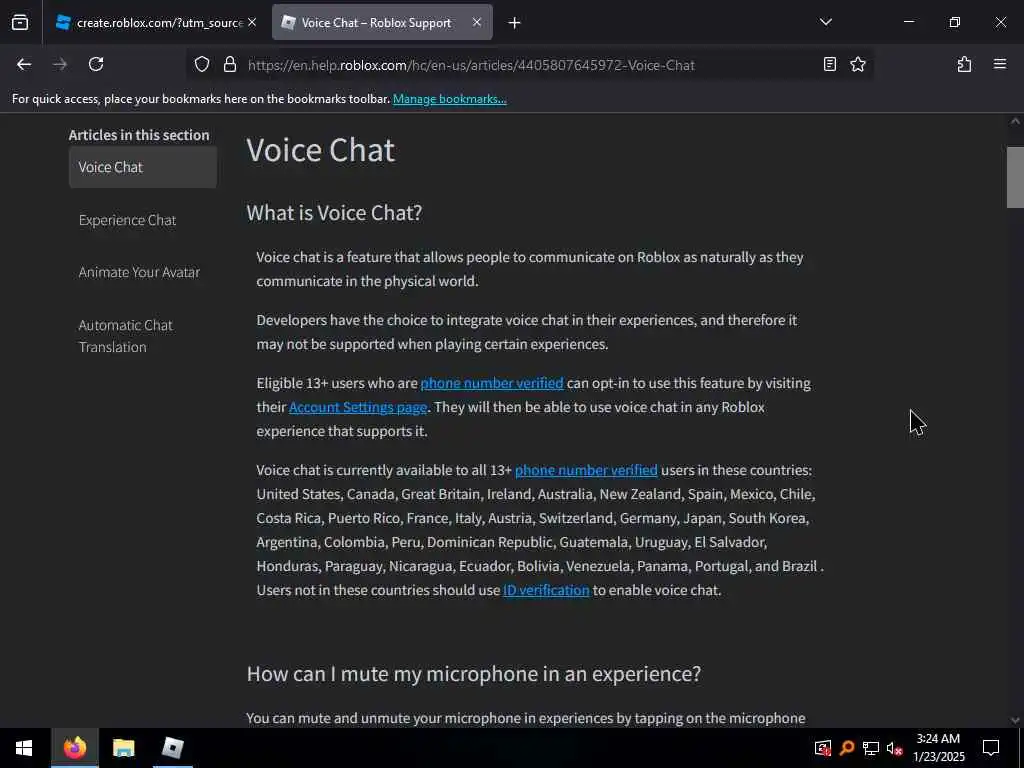Click the Articles in this section heading
The image size is (1024, 768).
coord(139,135)
